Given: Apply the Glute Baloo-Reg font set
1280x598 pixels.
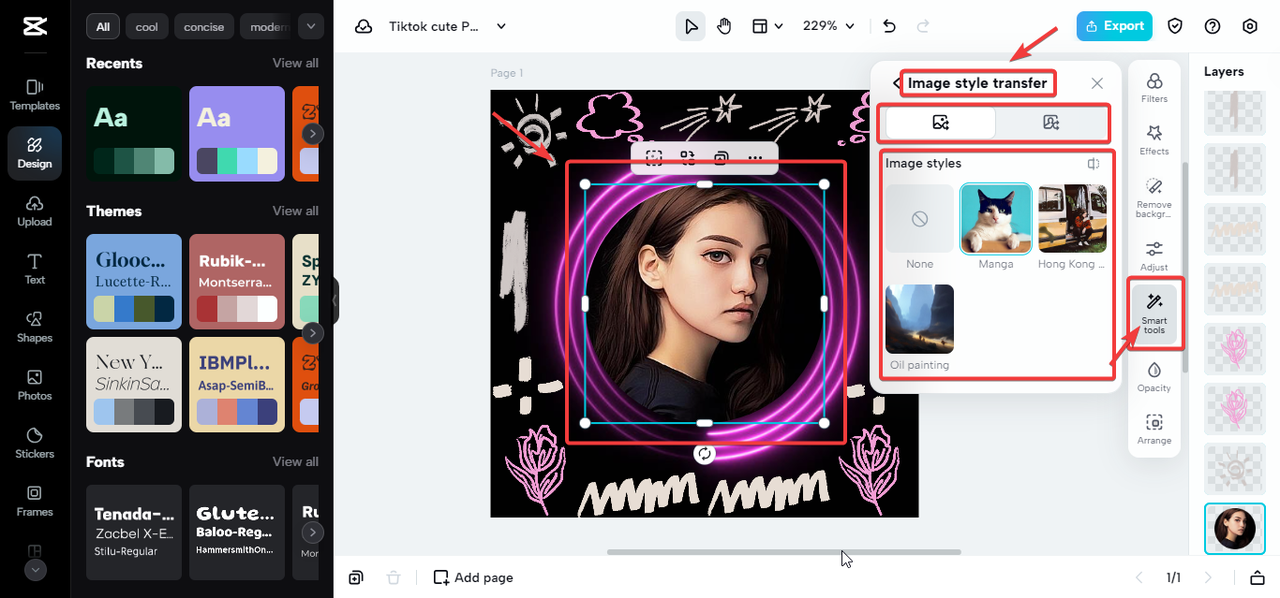Looking at the screenshot, I should click(237, 532).
